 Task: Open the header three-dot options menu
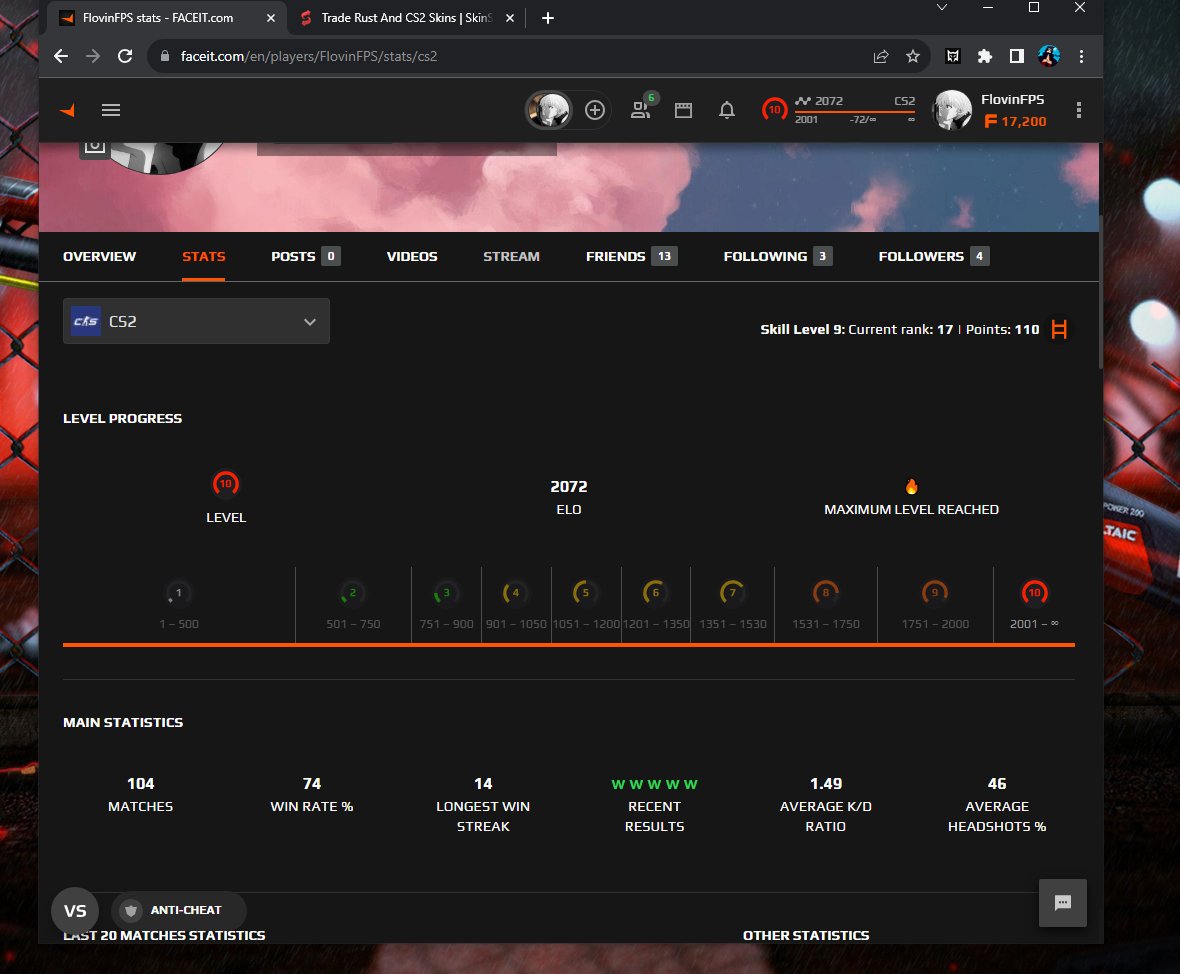pos(1078,111)
